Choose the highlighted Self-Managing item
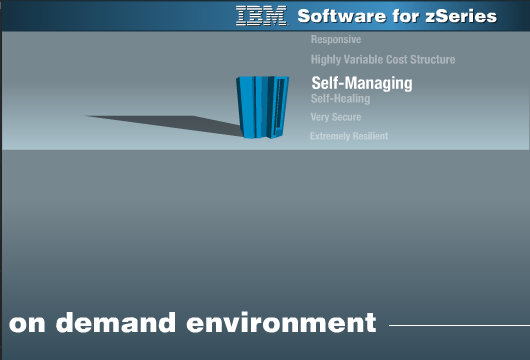The image size is (530, 360). click(362, 83)
